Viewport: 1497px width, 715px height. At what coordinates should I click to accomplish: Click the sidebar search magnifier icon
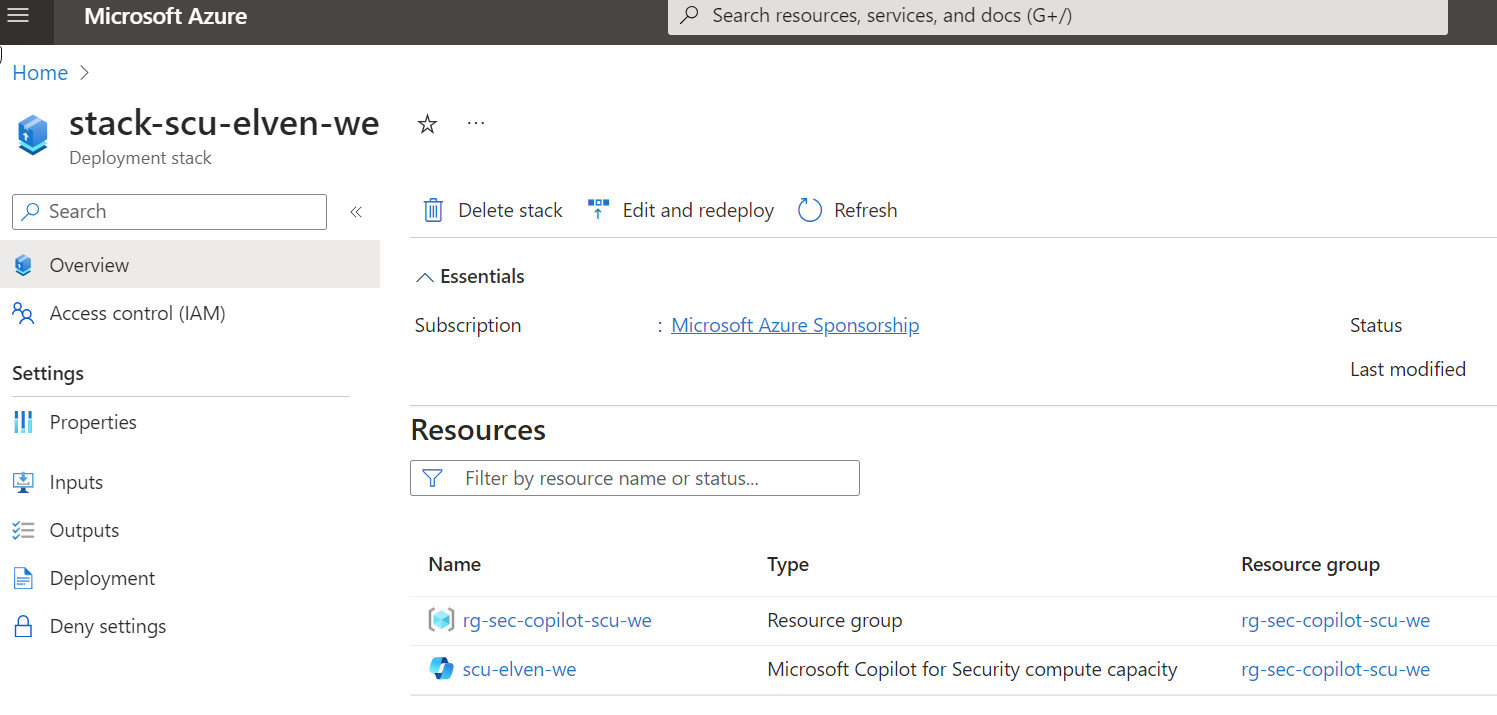coord(31,211)
